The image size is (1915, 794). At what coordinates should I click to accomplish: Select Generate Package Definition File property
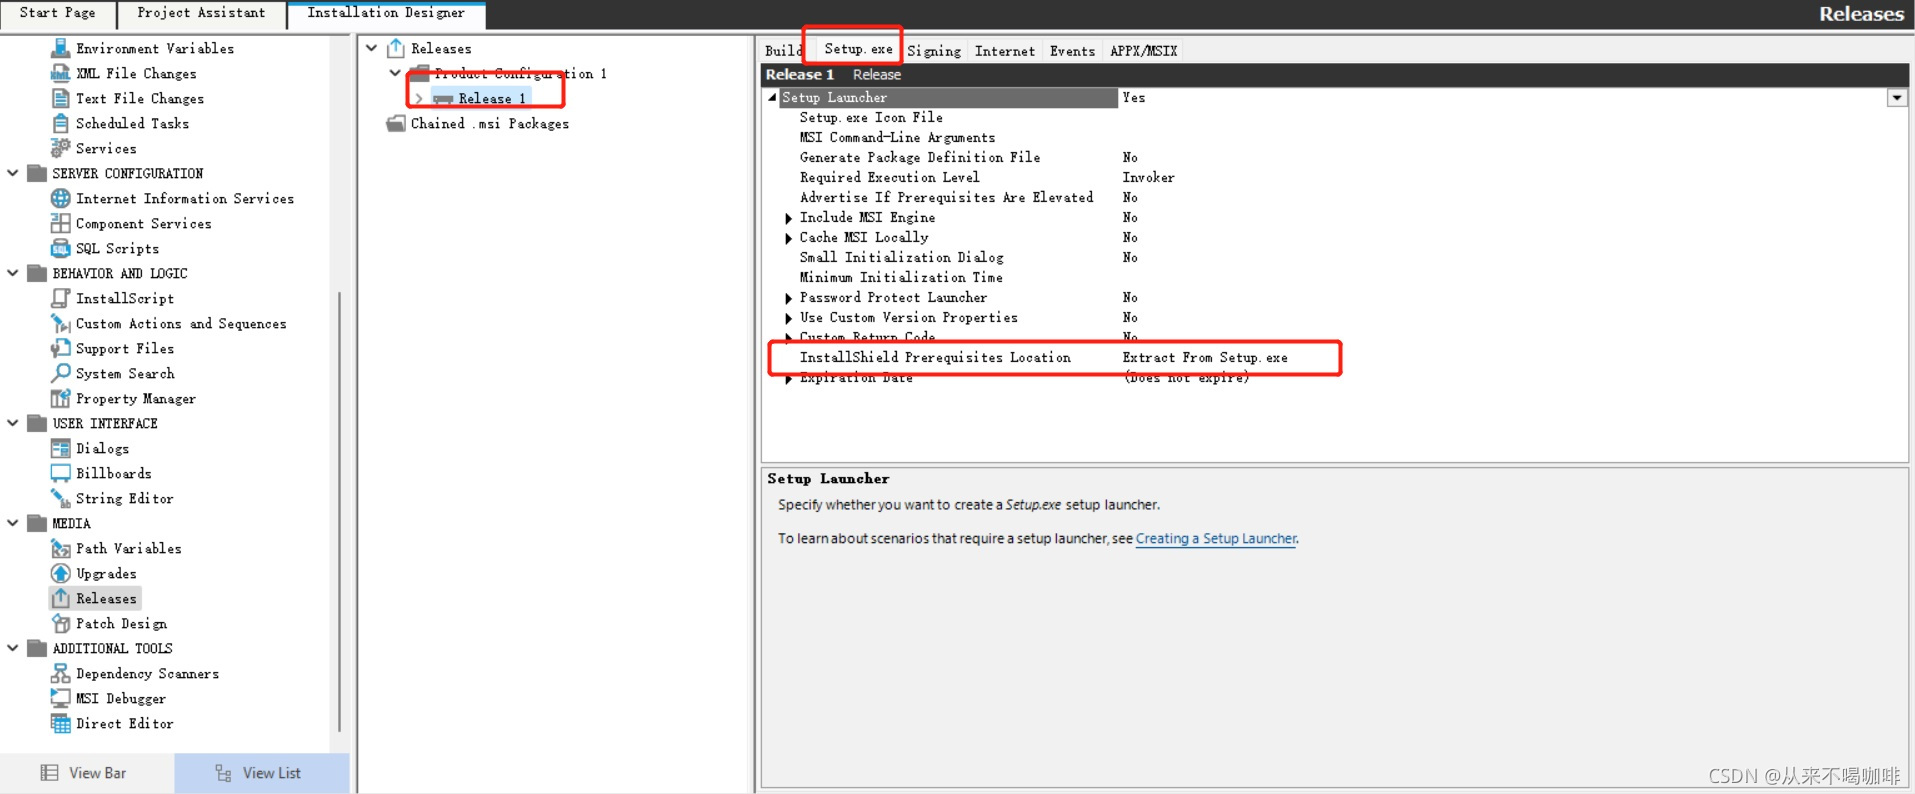click(x=920, y=157)
